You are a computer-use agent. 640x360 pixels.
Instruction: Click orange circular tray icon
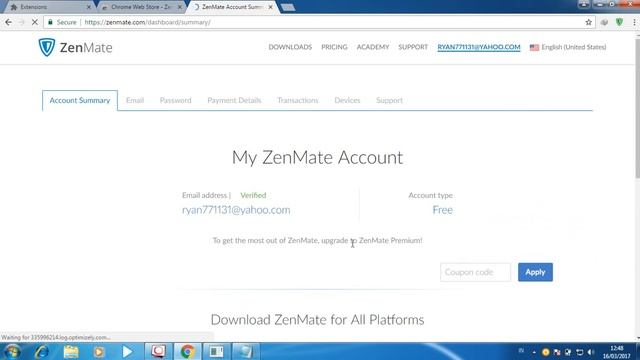545,352
